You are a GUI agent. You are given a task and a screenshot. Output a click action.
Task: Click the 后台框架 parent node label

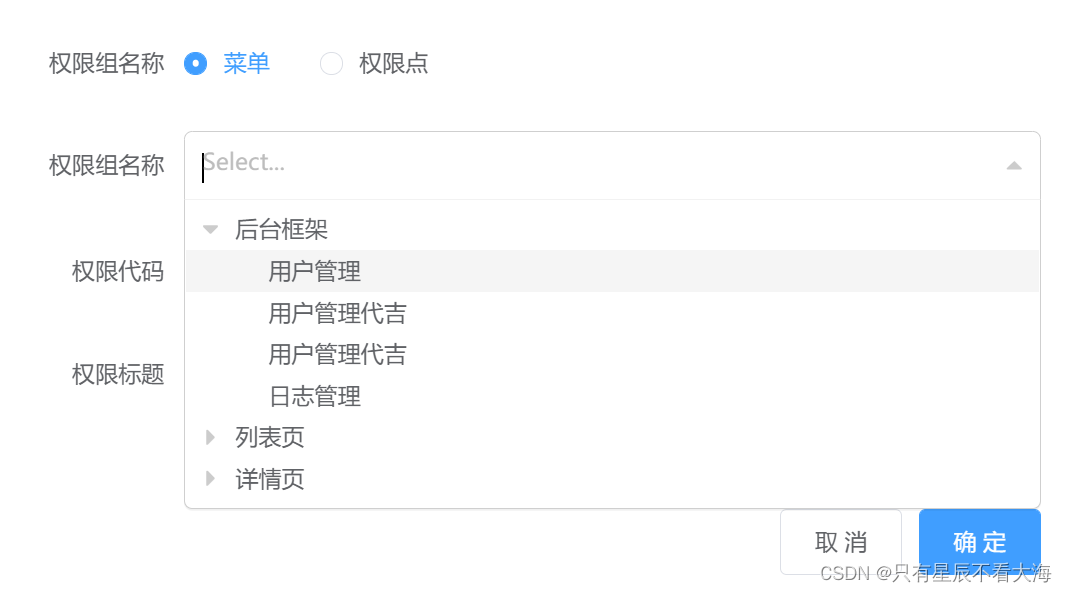point(281,228)
